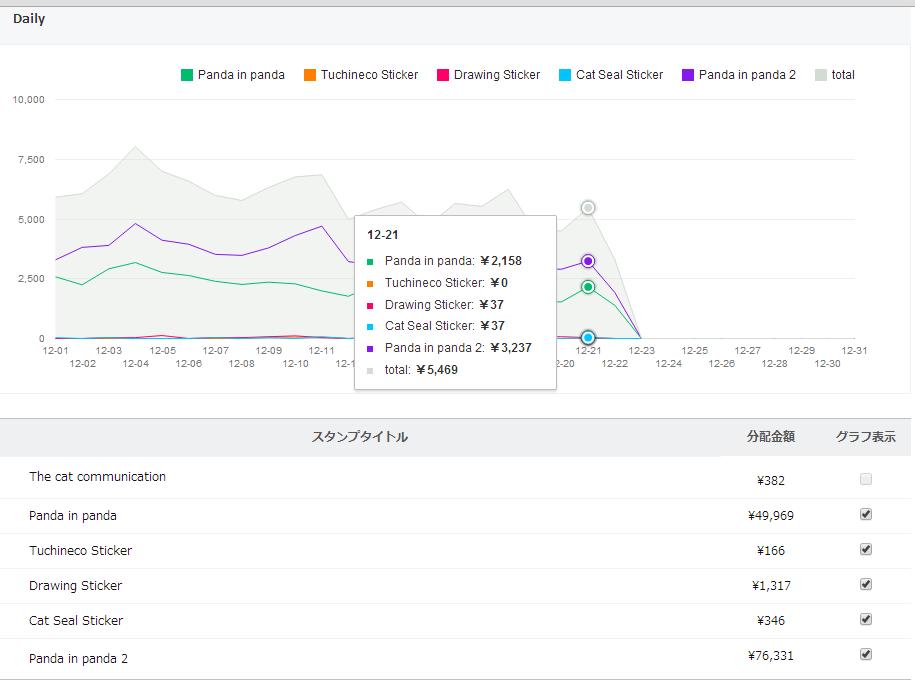Click the スタンプタイトル column header
Viewport: 915px width, 681px height.
(x=360, y=437)
